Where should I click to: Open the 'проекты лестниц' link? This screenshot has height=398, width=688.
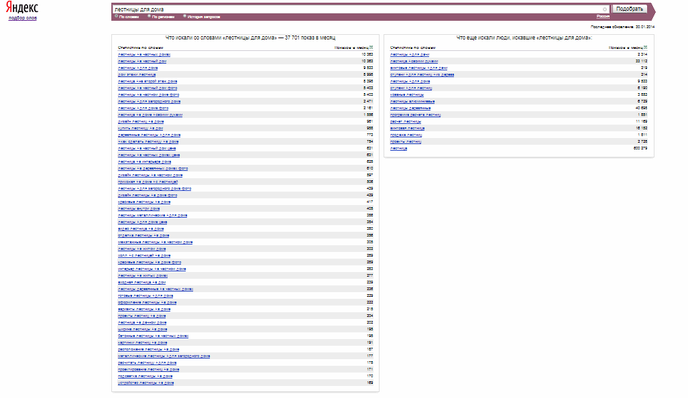tap(406, 142)
